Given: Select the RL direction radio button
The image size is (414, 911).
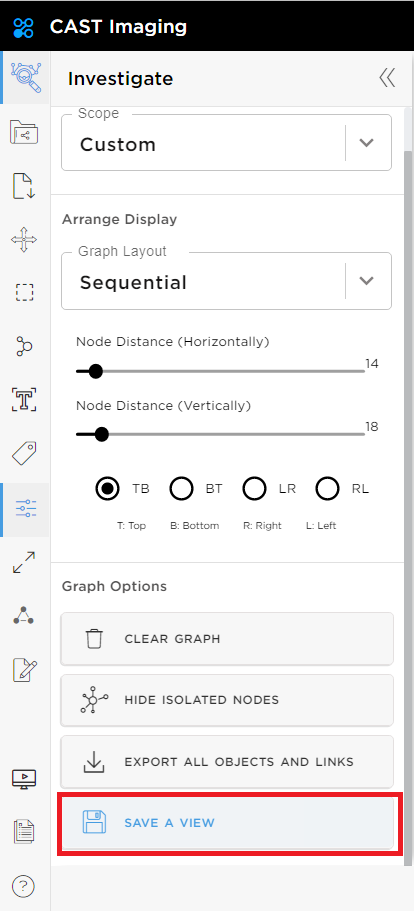Looking at the screenshot, I should click(x=327, y=489).
